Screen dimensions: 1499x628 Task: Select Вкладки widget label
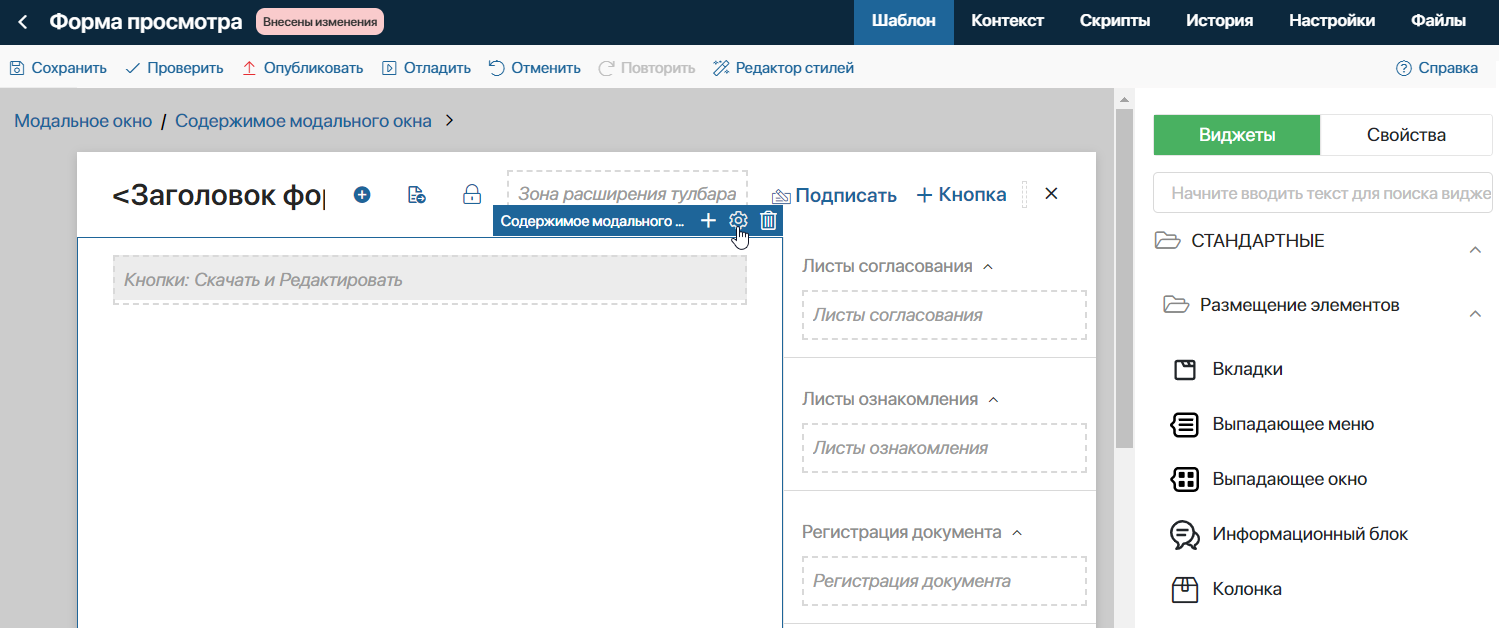(x=1247, y=369)
